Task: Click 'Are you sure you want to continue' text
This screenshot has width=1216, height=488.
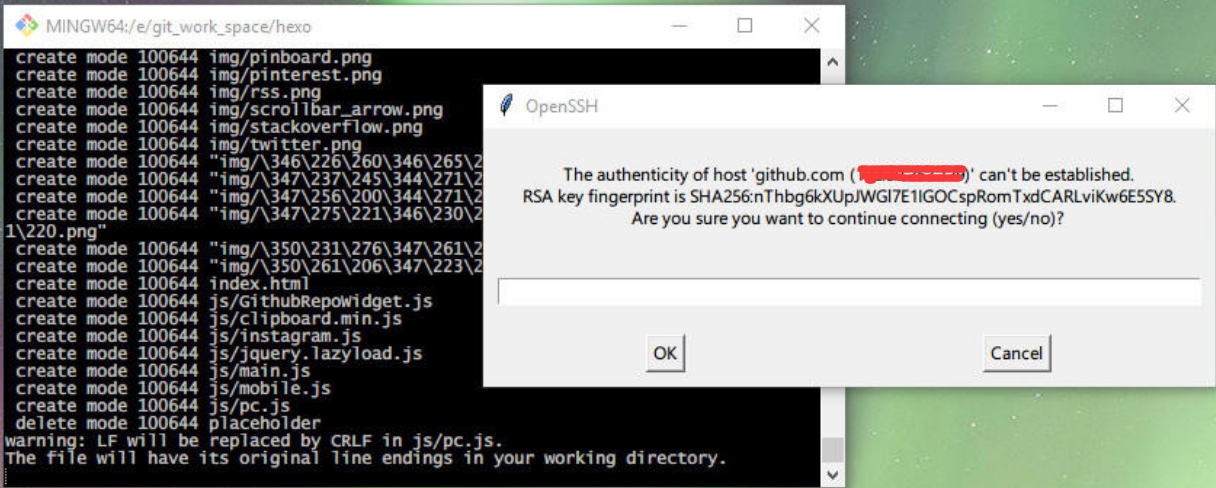Action: 848,217
